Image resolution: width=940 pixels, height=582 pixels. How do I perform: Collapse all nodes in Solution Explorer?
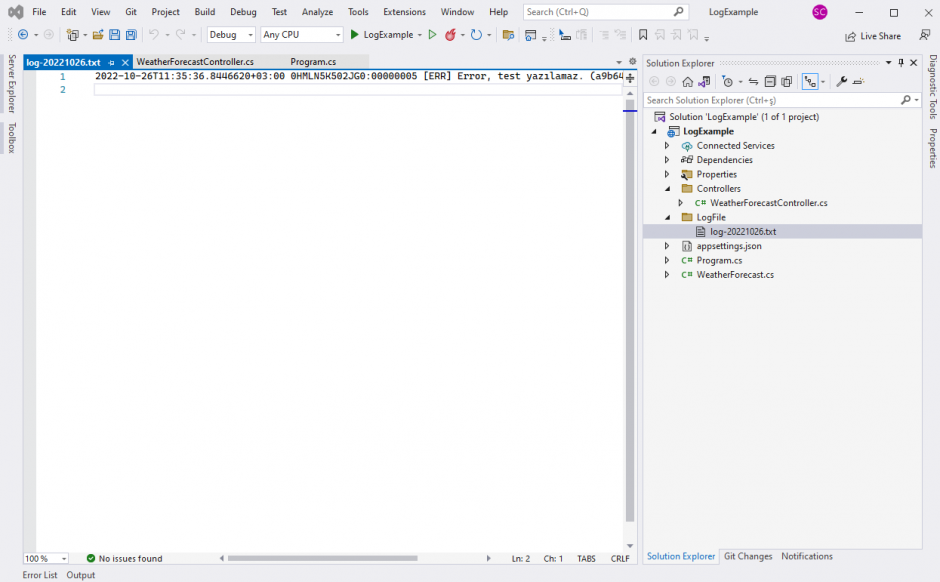click(x=768, y=81)
